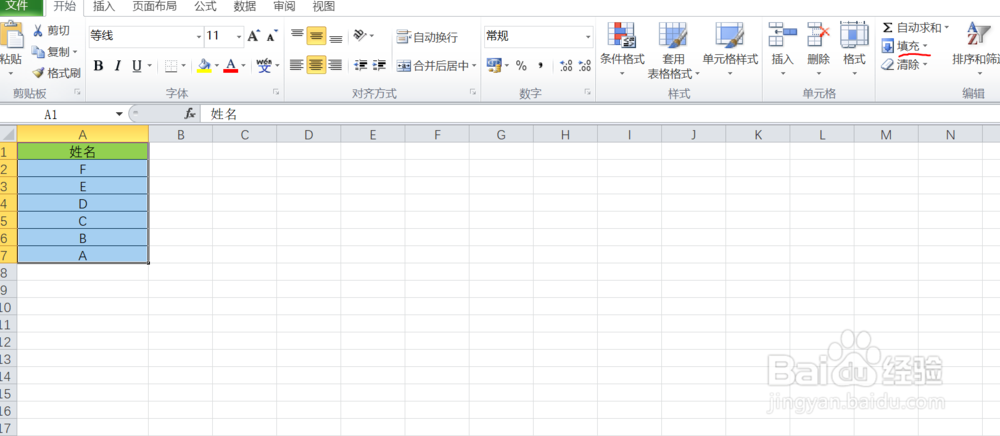Toggle italic formatting
This screenshot has height=436, width=1000.
(117, 66)
